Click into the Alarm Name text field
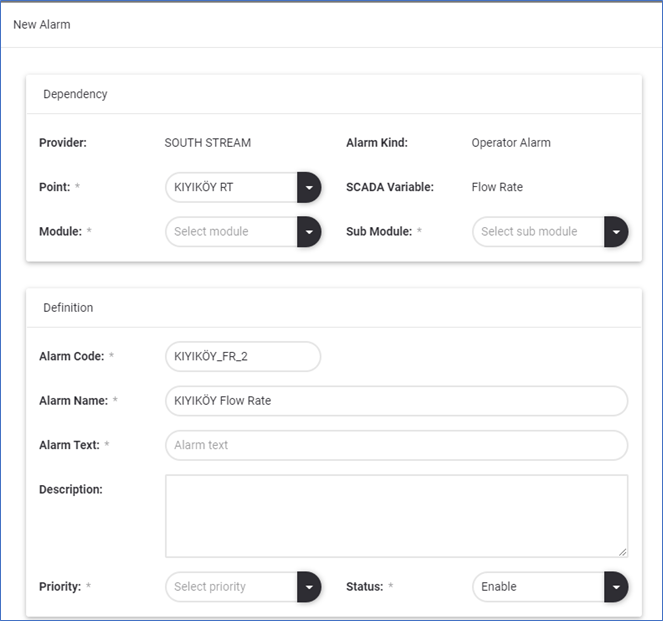 (396, 401)
